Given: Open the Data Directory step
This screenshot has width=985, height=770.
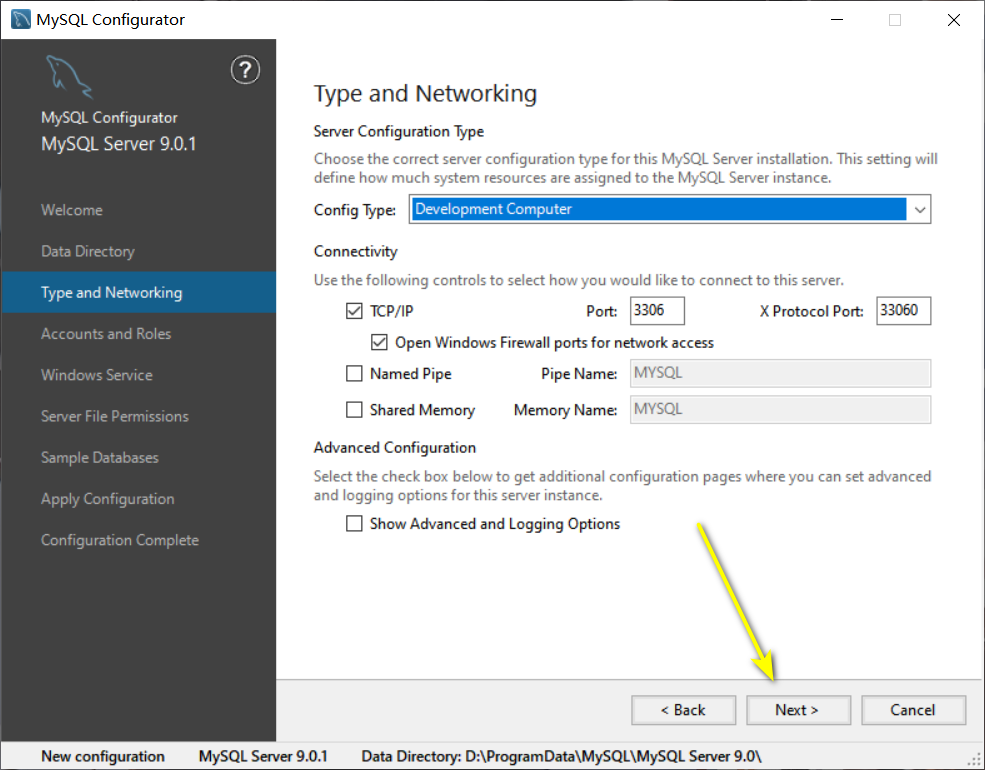Looking at the screenshot, I should pyautogui.click(x=88, y=251).
